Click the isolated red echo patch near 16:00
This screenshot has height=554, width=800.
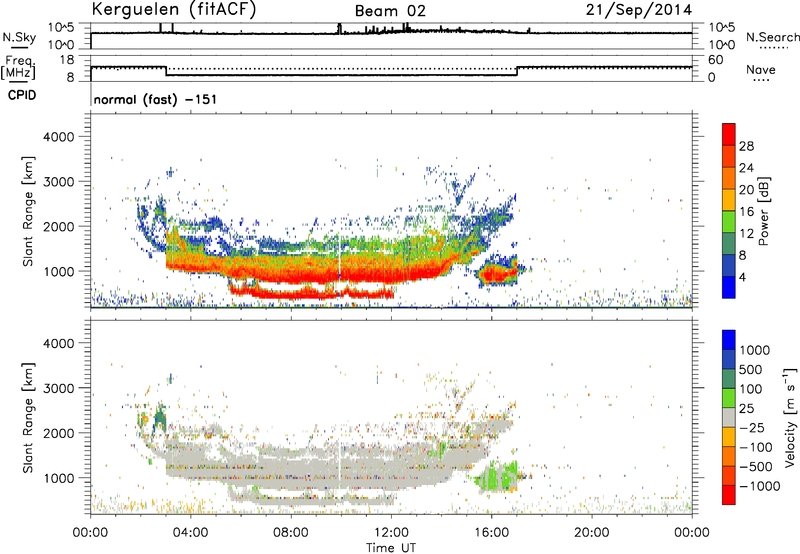[x=497, y=274]
